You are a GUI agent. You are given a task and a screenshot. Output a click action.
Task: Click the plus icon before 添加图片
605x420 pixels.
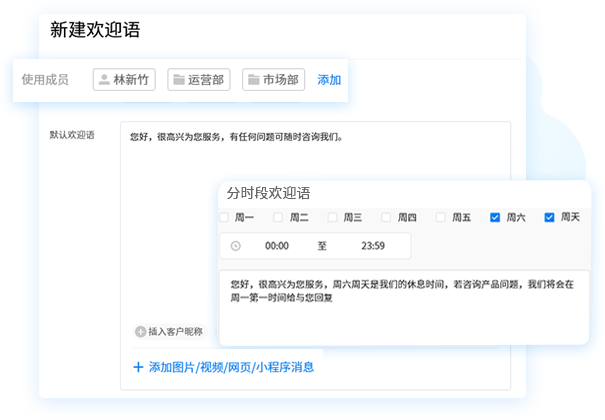(138, 367)
